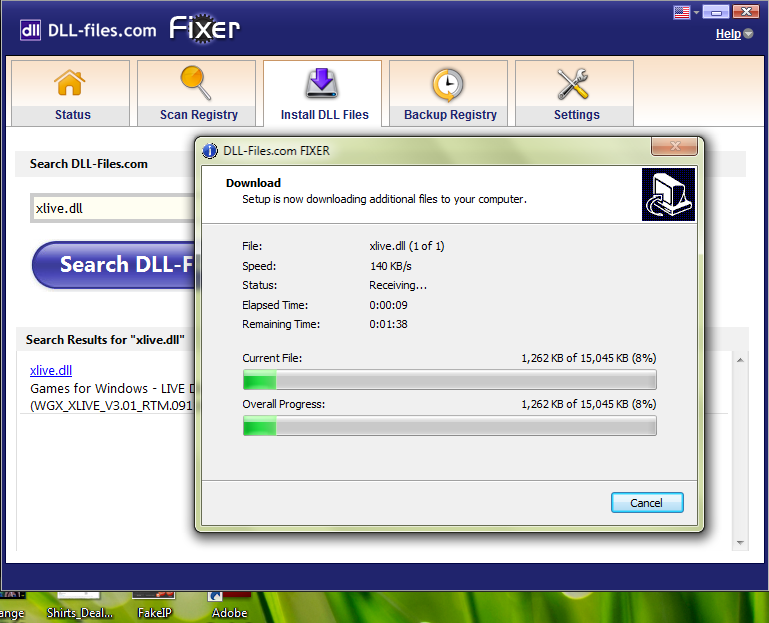
Task: Cancel the xlive.dll download
Action: tap(647, 503)
